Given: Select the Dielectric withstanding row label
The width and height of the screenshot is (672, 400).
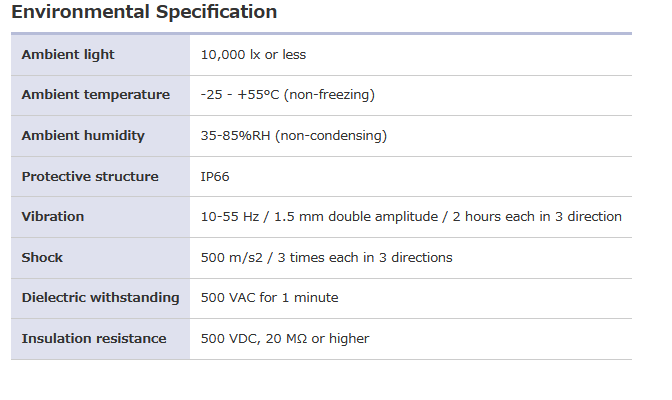Looking at the screenshot, I should tap(100, 298).
